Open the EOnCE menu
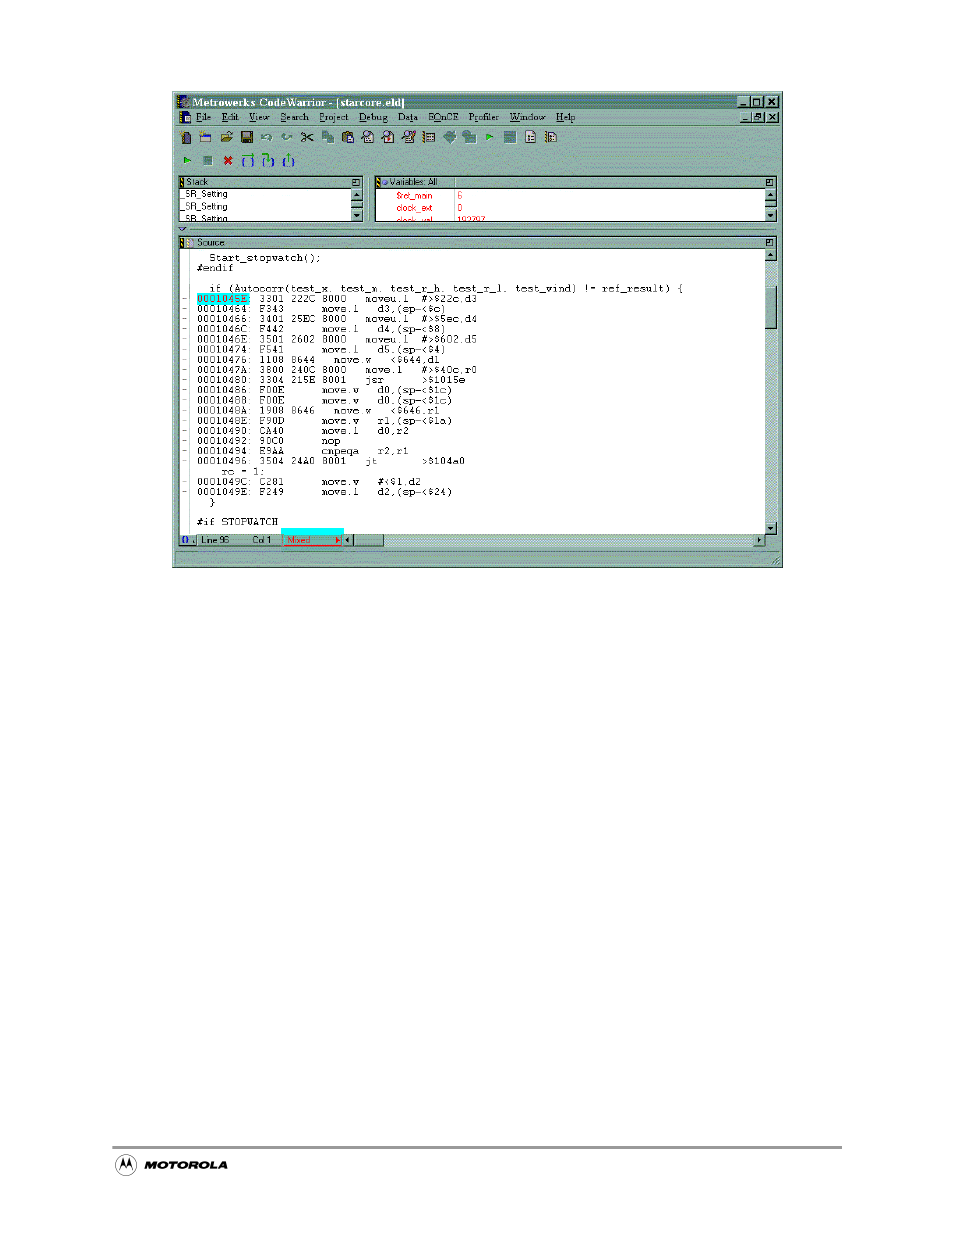Viewport: 954px width, 1235px height. point(443,117)
